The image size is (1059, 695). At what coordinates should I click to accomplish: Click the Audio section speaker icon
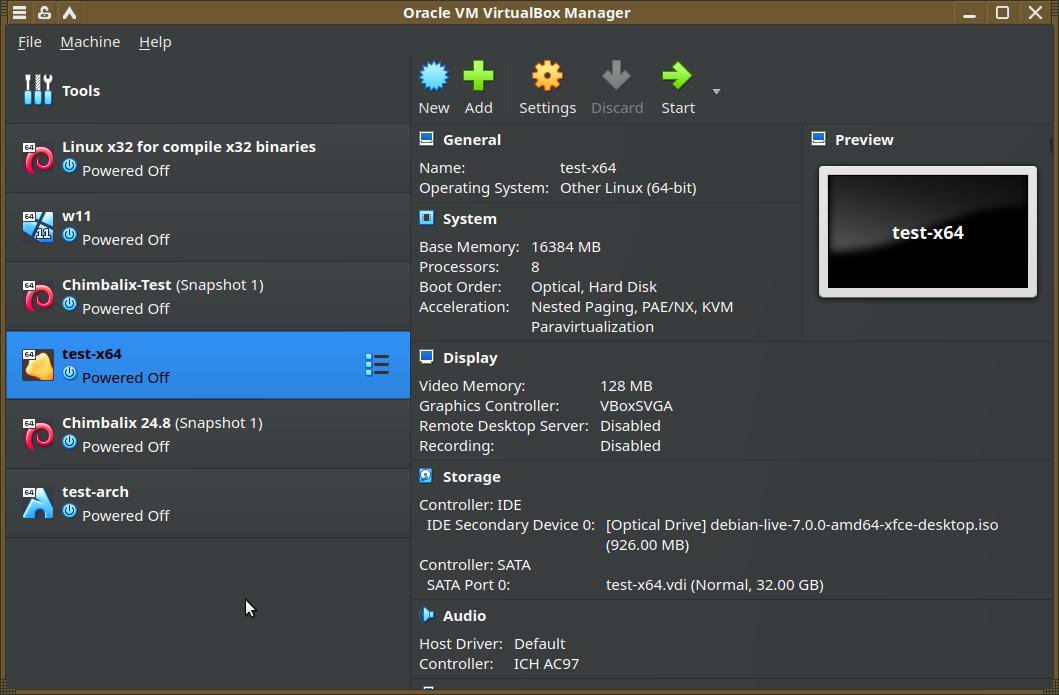426,615
